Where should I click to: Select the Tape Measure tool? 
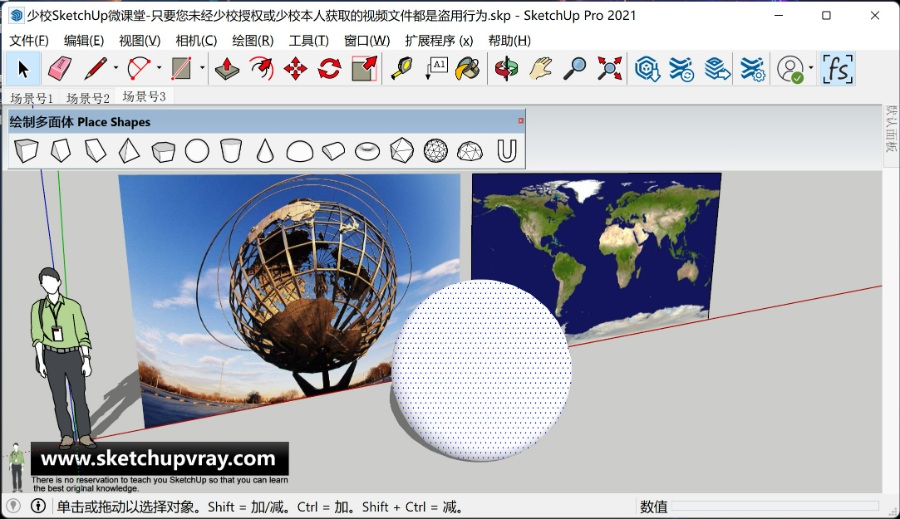[402, 69]
